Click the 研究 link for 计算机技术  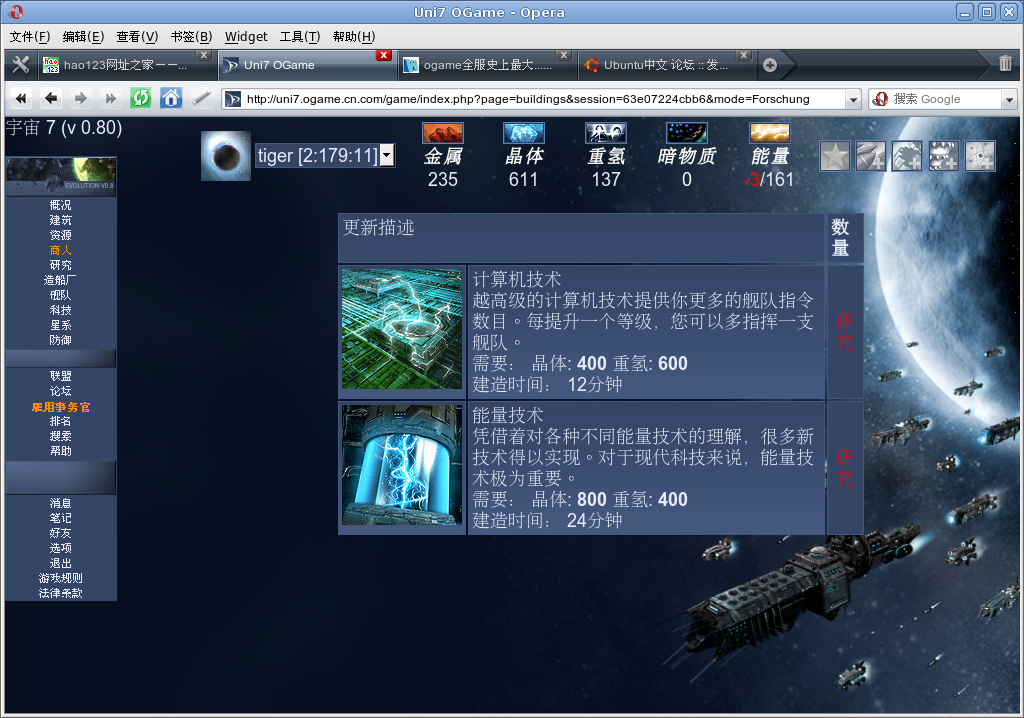point(844,332)
